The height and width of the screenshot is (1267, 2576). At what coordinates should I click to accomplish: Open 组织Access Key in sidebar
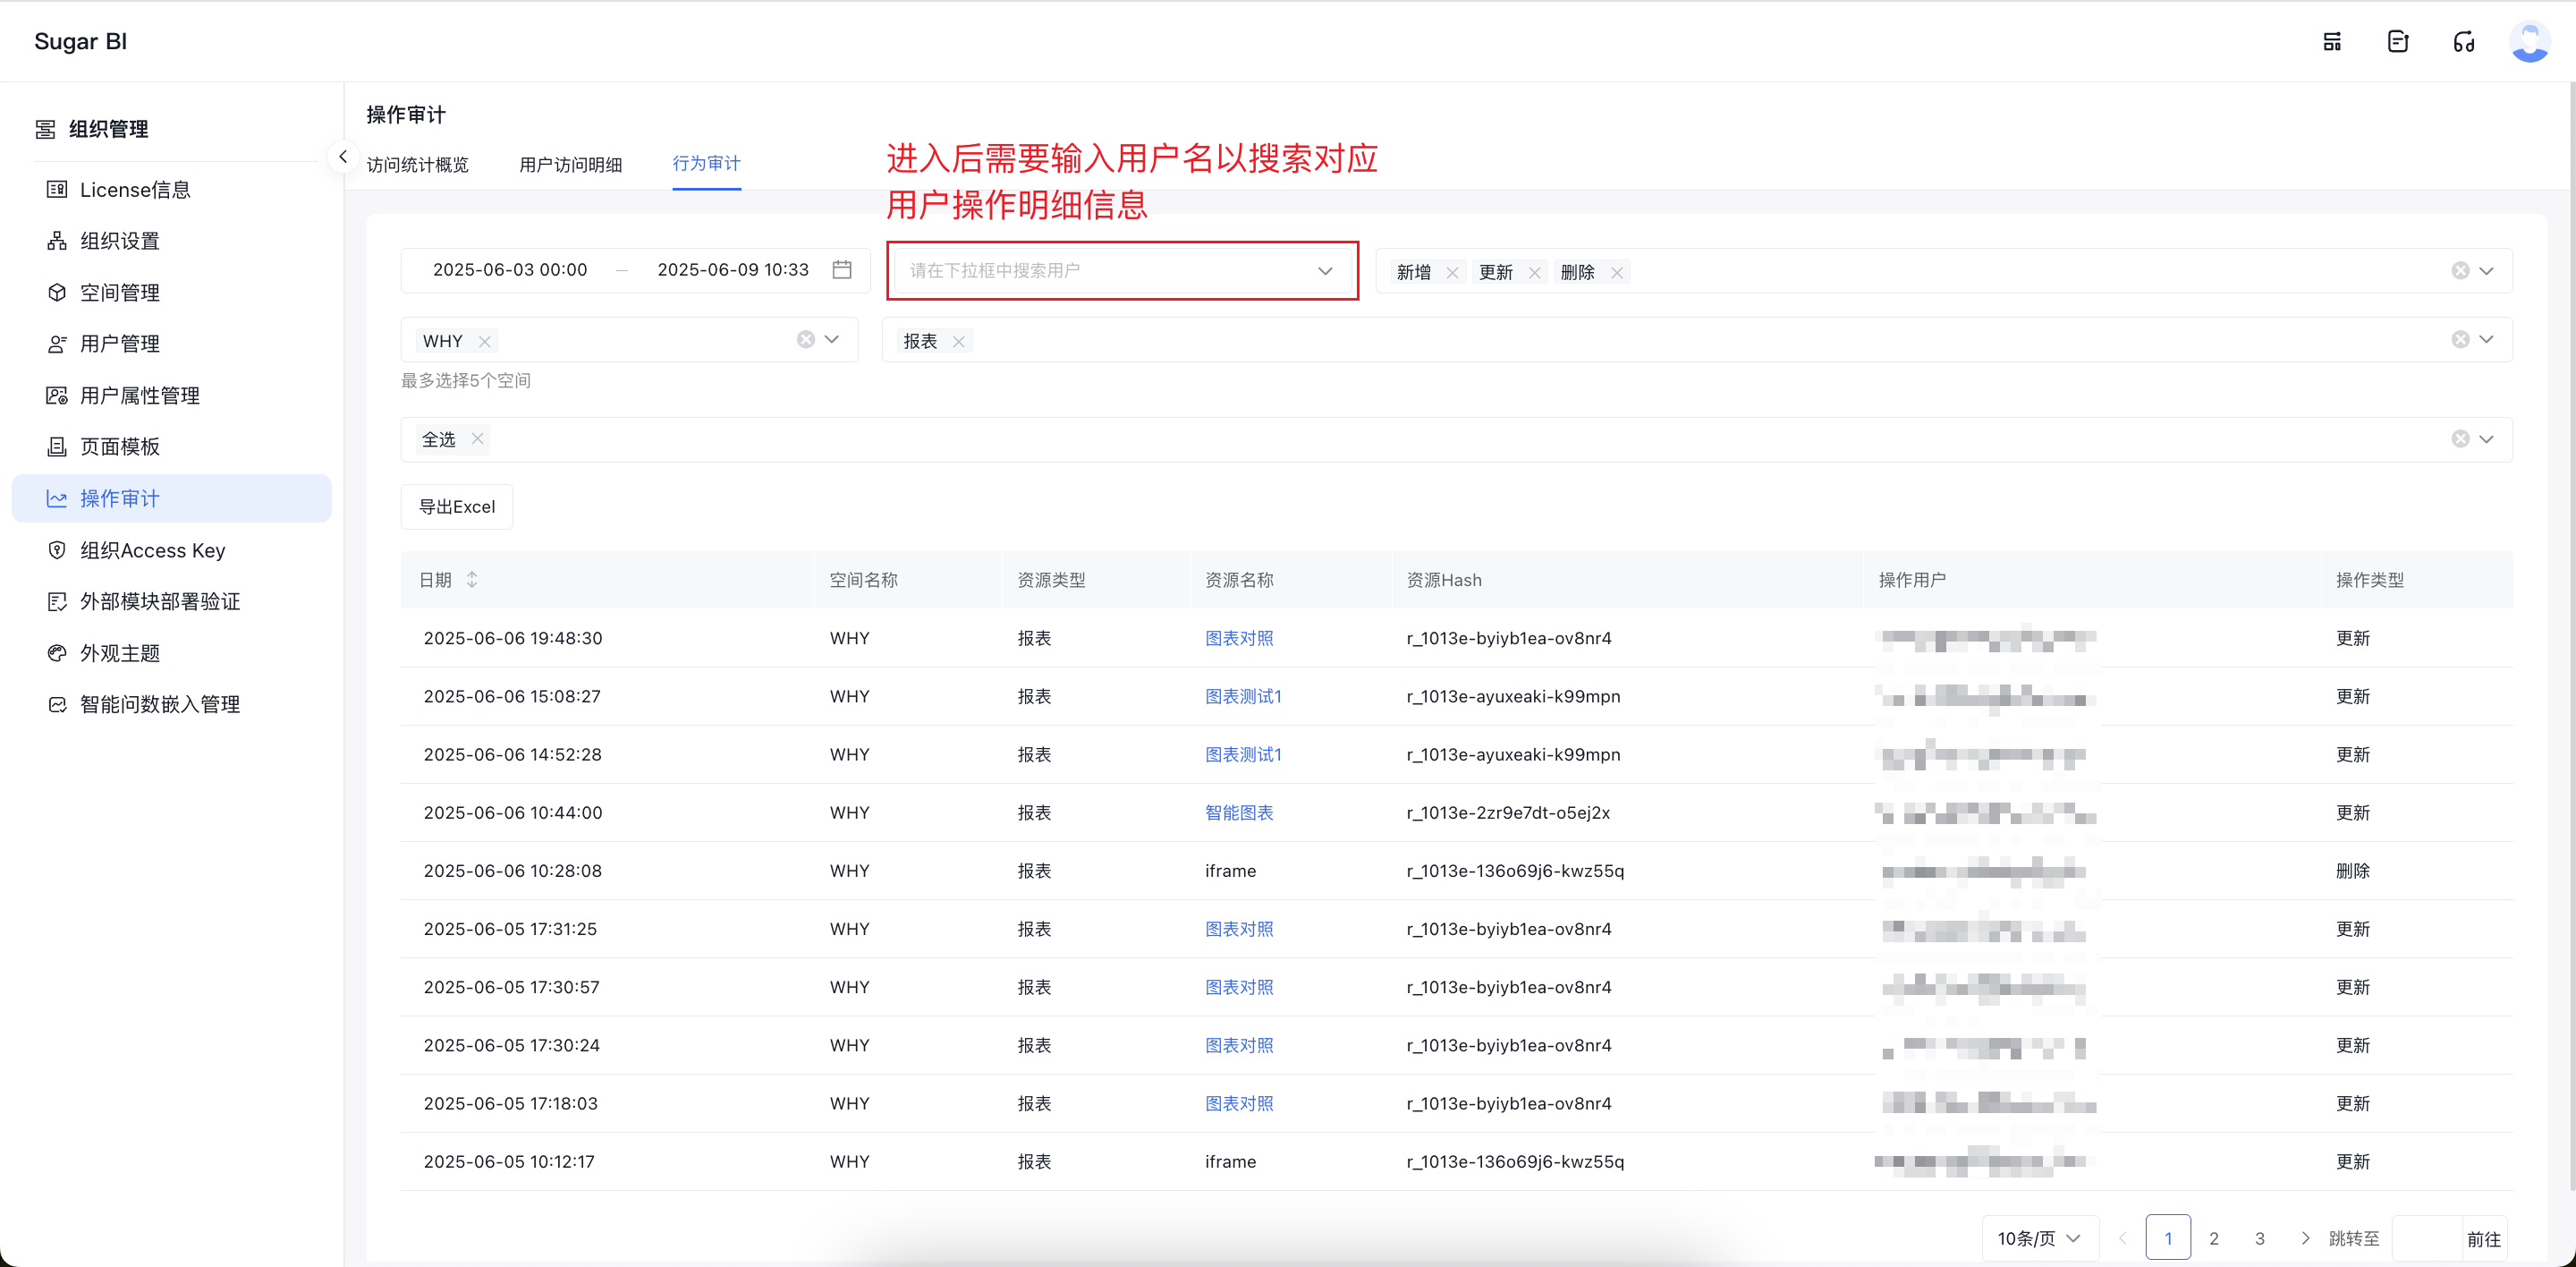[x=171, y=550]
